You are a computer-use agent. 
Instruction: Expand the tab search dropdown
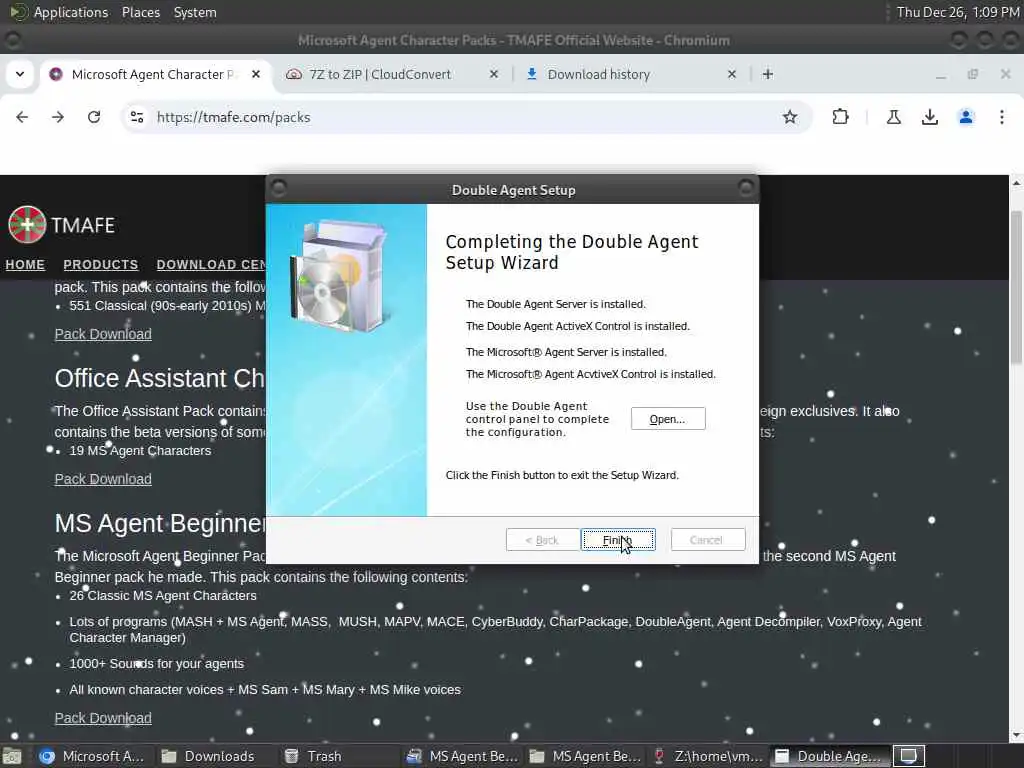point(20,74)
